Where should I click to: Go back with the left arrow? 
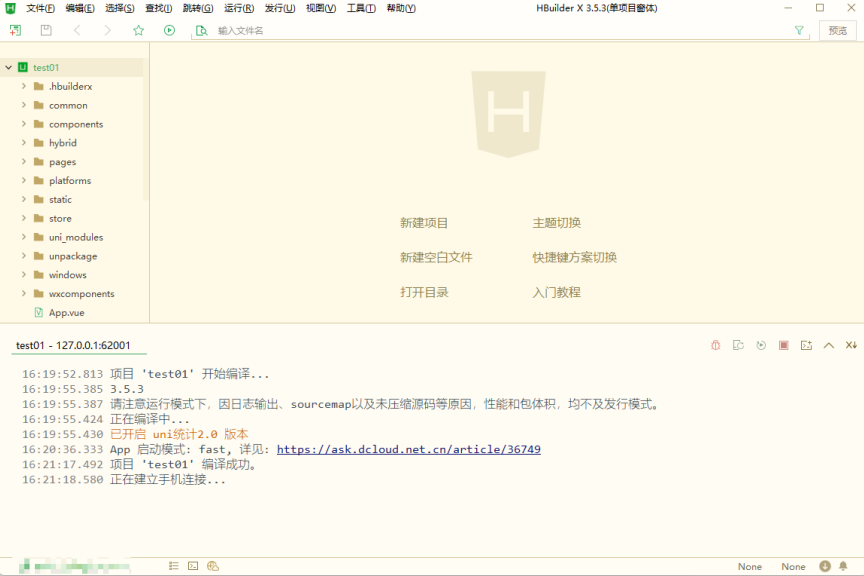(77, 30)
